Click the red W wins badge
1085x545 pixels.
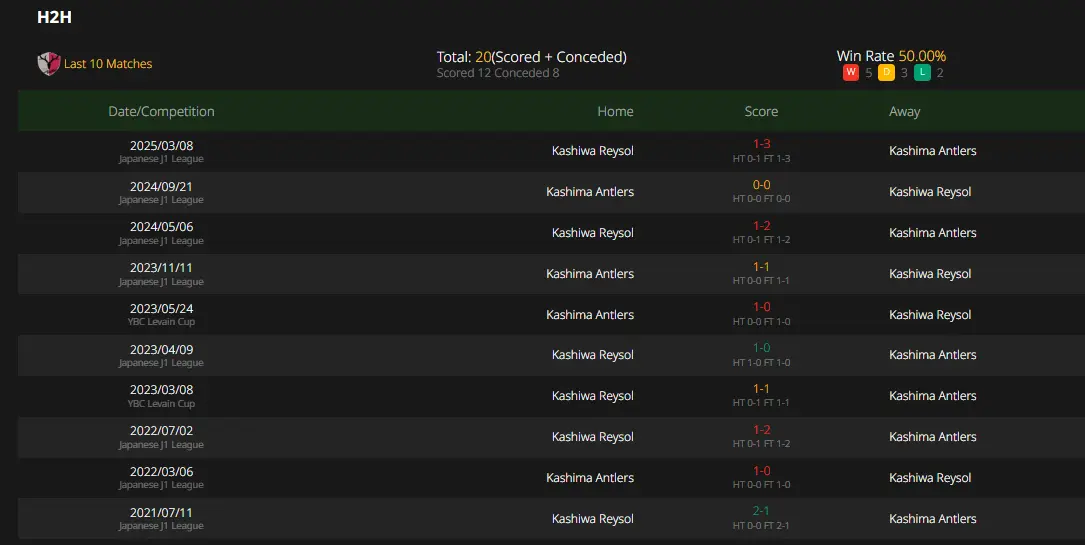[850, 72]
